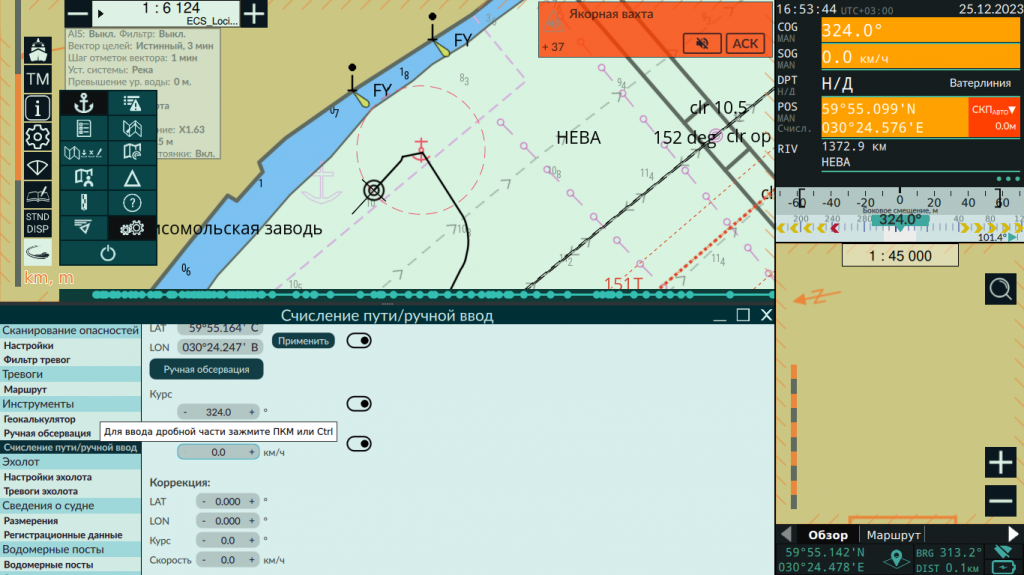Acknowledge alarm with ACK button

tap(745, 44)
